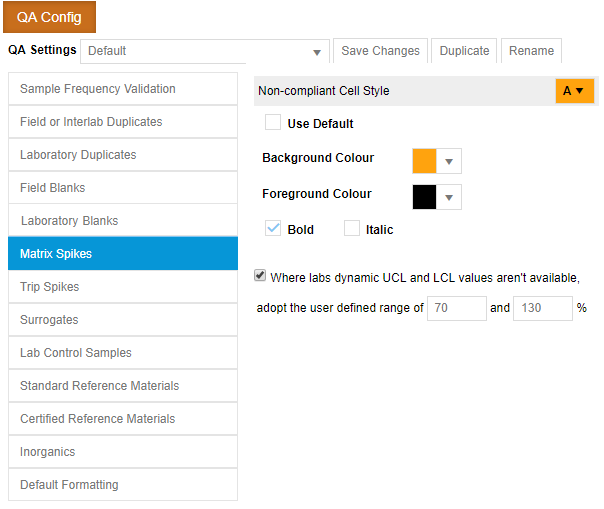Tick the Use Default checkbox
604x509 pixels.
point(272,123)
